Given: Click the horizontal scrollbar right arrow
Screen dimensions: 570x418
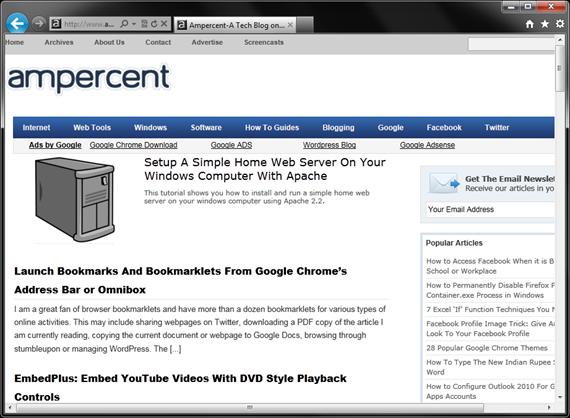Looking at the screenshot, I should 549,408.
